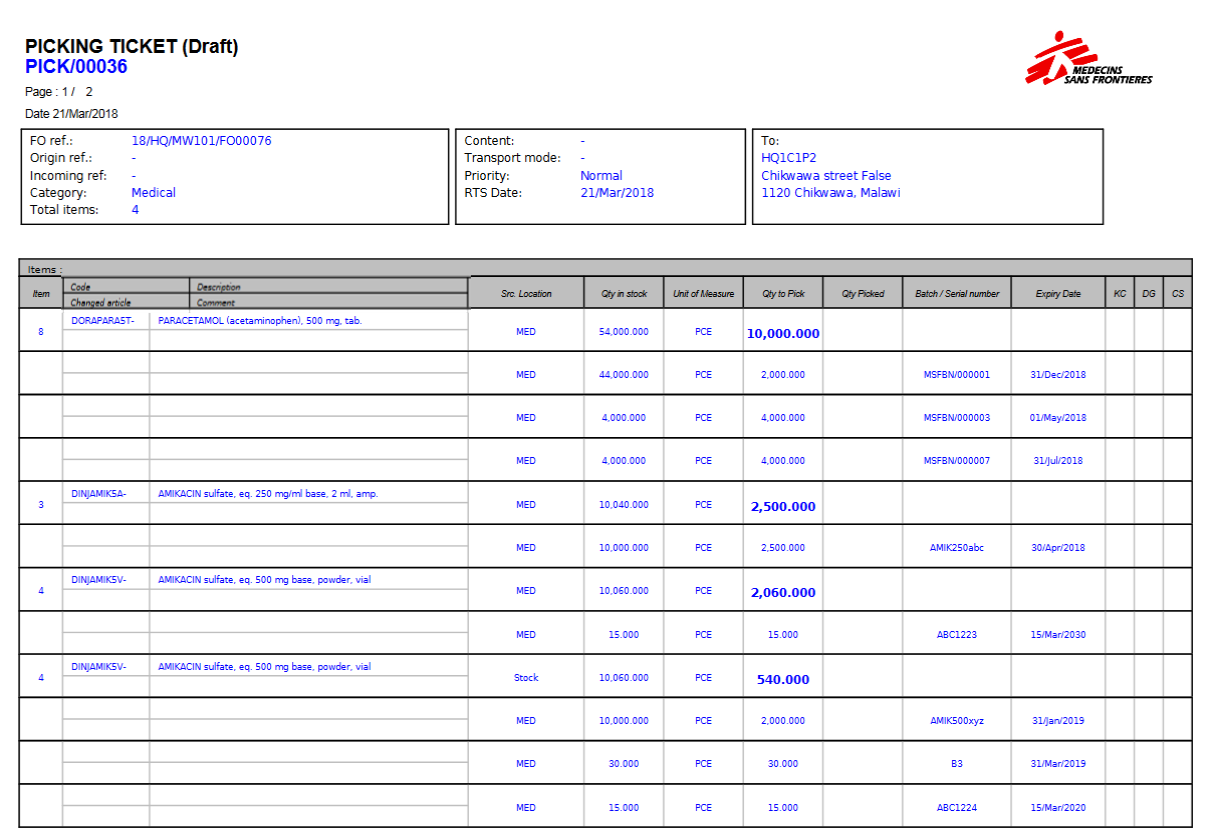Click the PICK/00036 ticket number

pyautogui.click(x=76, y=67)
